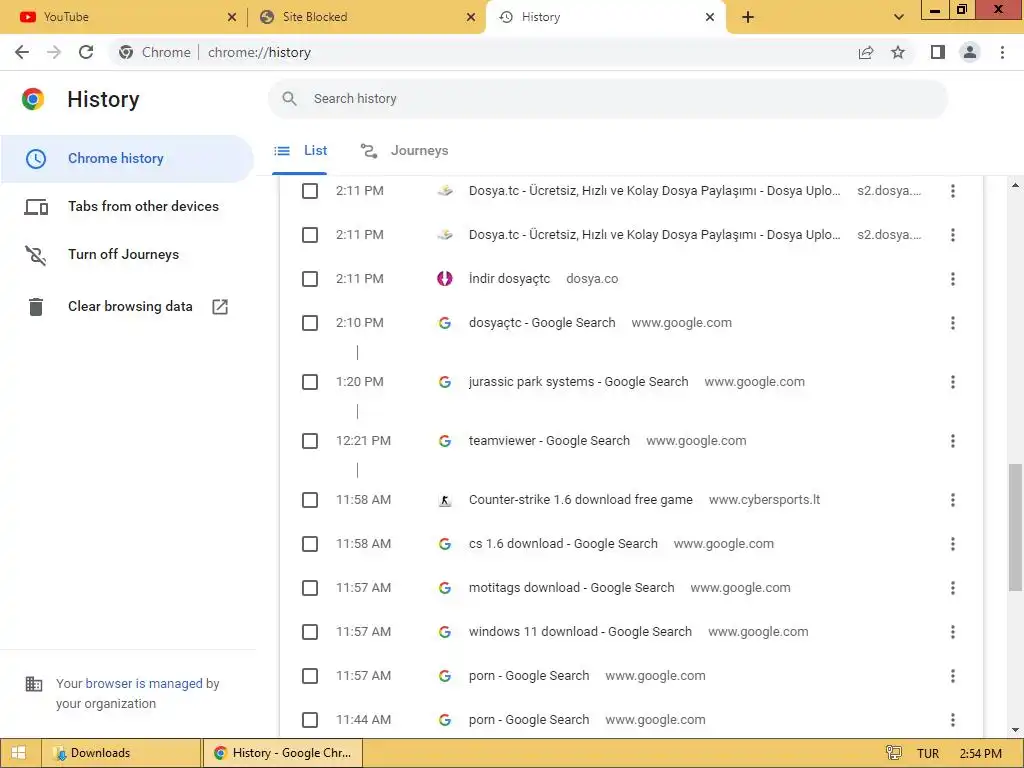Click the vertical scrollbar thumb
The width and height of the screenshot is (1024, 768).
1015,527
